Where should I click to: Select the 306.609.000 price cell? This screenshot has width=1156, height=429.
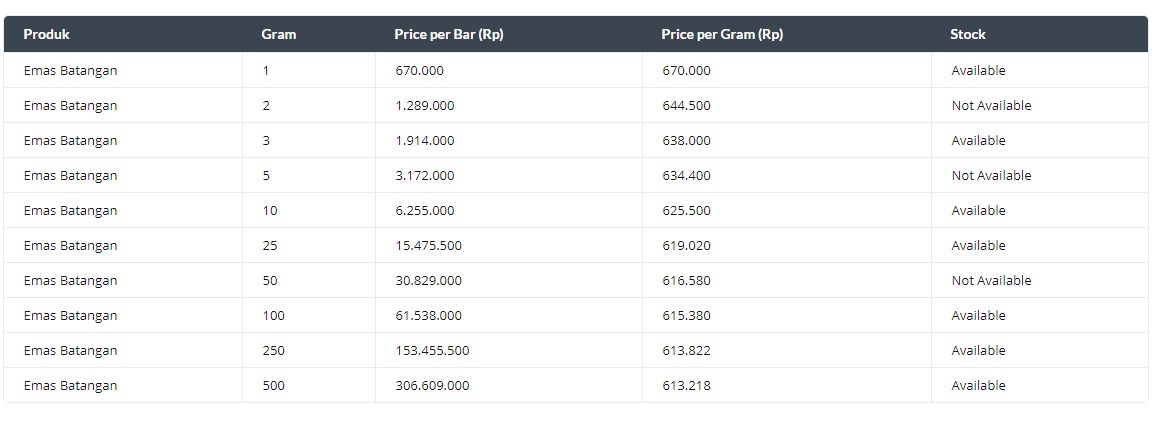[x=432, y=386]
